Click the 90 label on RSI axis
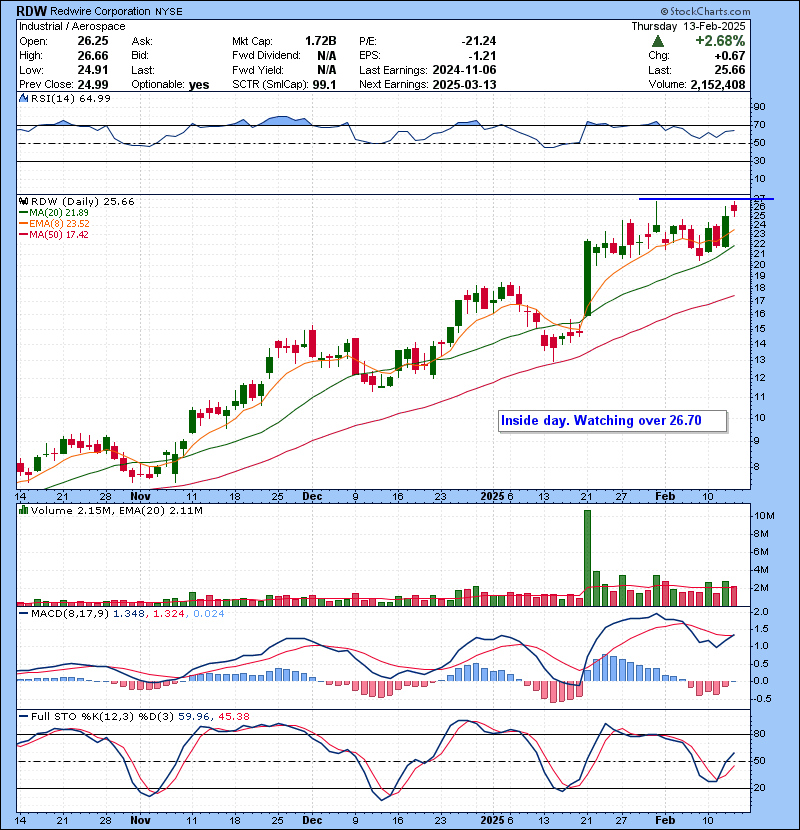Screen dimensions: 800x830 click(759, 107)
